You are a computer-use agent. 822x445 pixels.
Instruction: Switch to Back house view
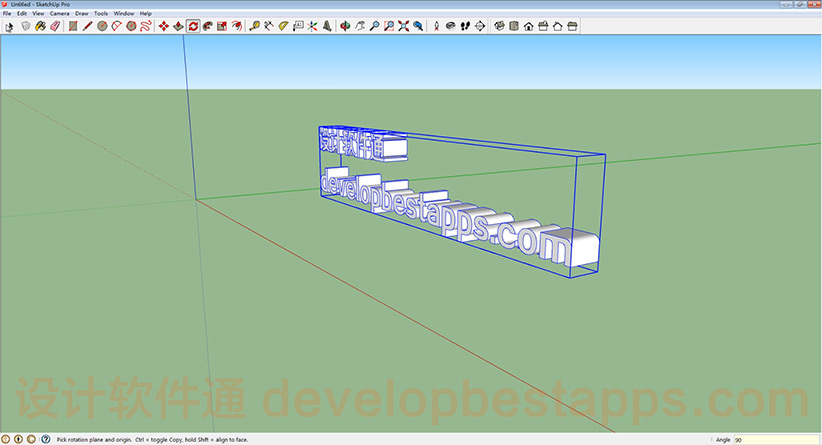(x=558, y=26)
